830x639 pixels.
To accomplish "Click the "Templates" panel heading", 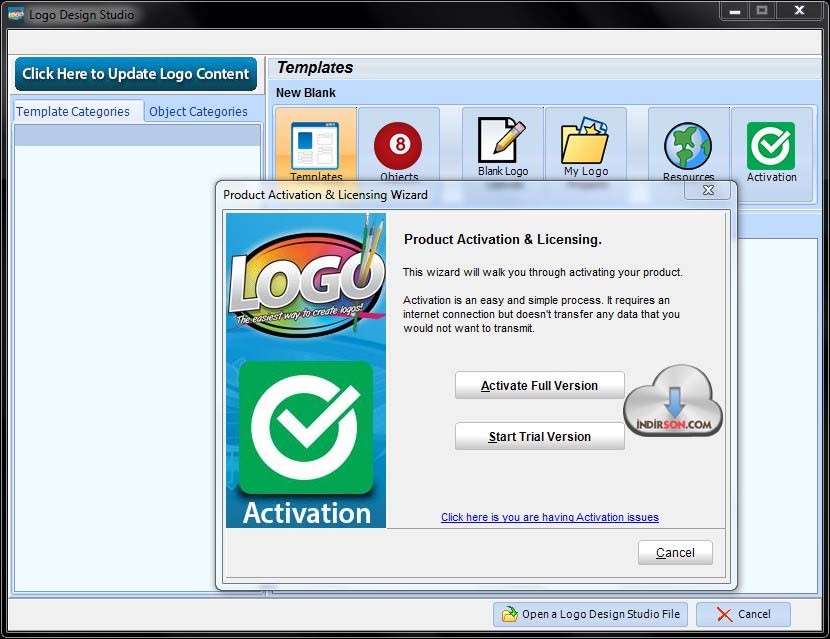I will coord(314,68).
